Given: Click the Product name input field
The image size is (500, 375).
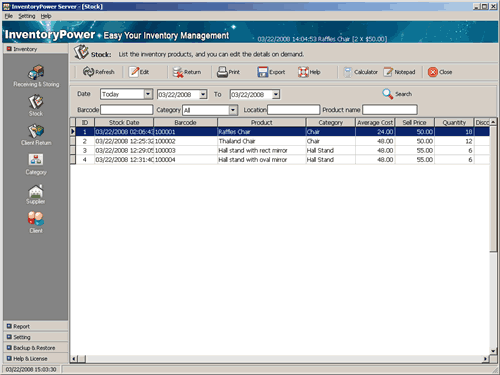Looking at the screenshot, I should coord(390,110).
